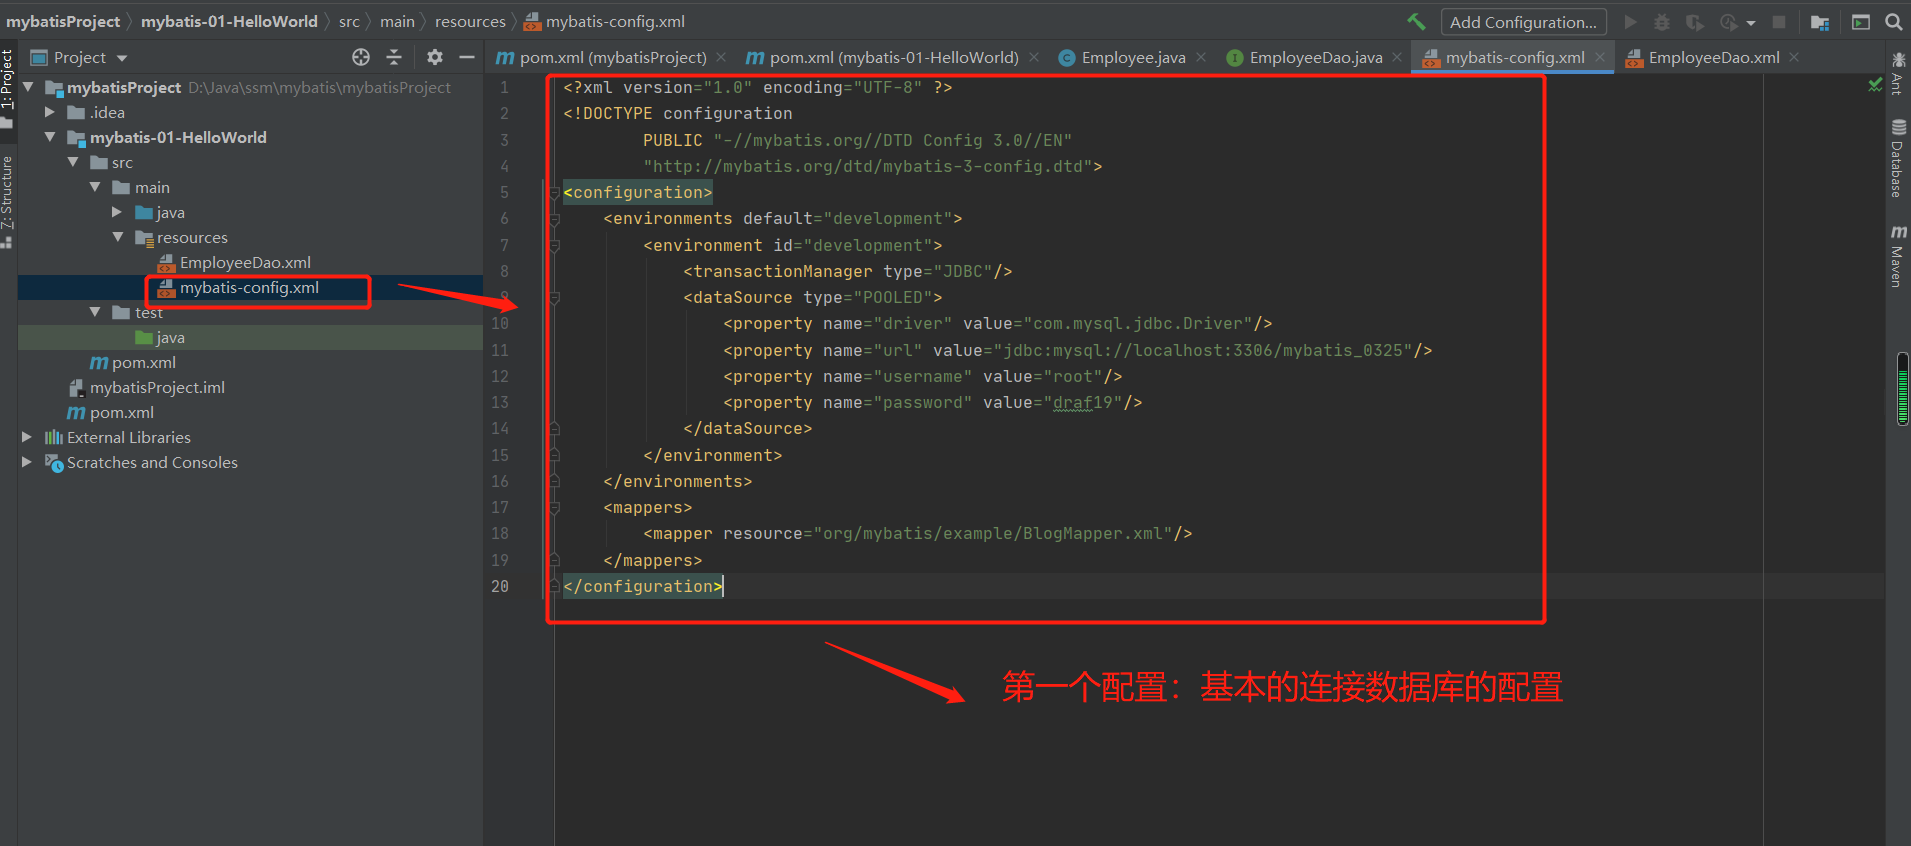Close the mybatis-config.xml tab
This screenshot has width=1911, height=846.
pos(1600,57)
